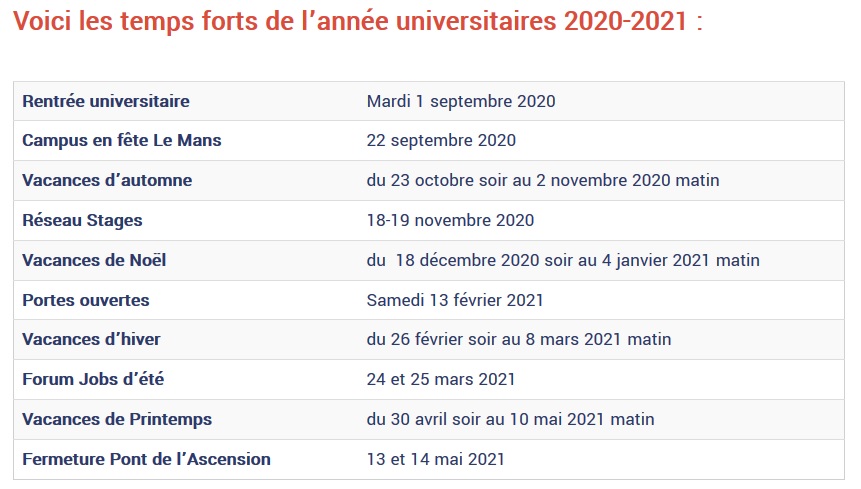
Task: Select the winter holiday dates starting 26 février
Action: point(519,339)
